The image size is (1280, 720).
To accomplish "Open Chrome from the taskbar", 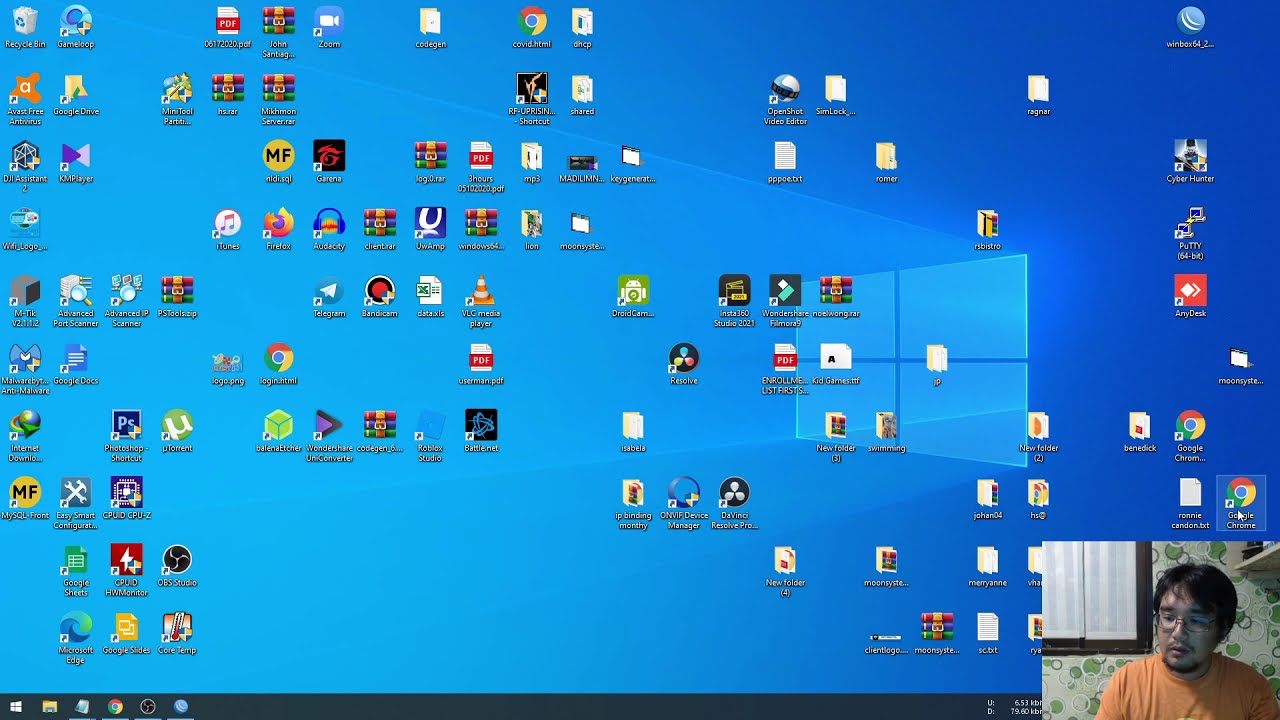I will coord(115,707).
